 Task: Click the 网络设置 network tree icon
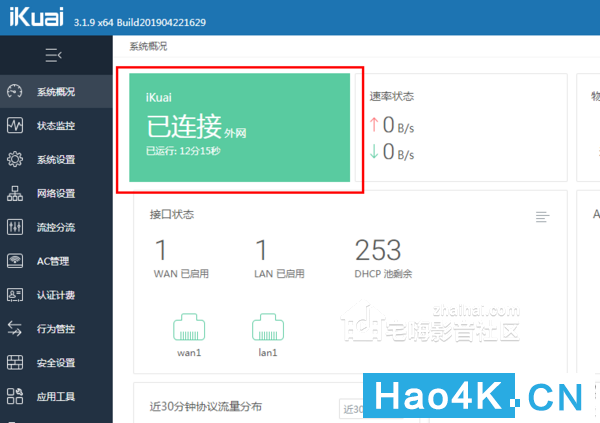15,193
